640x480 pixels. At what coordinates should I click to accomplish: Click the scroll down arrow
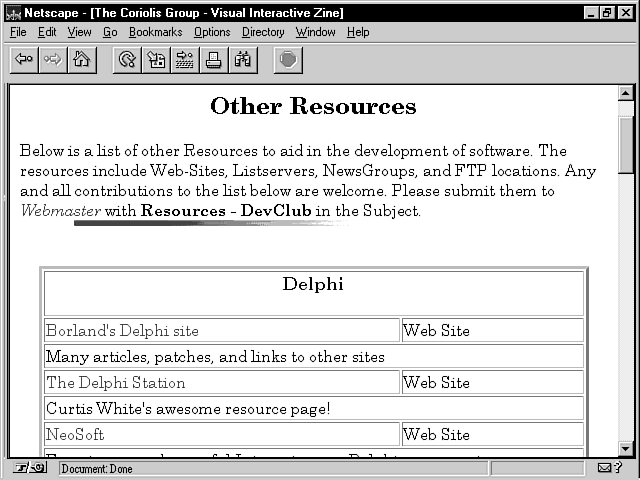point(625,449)
